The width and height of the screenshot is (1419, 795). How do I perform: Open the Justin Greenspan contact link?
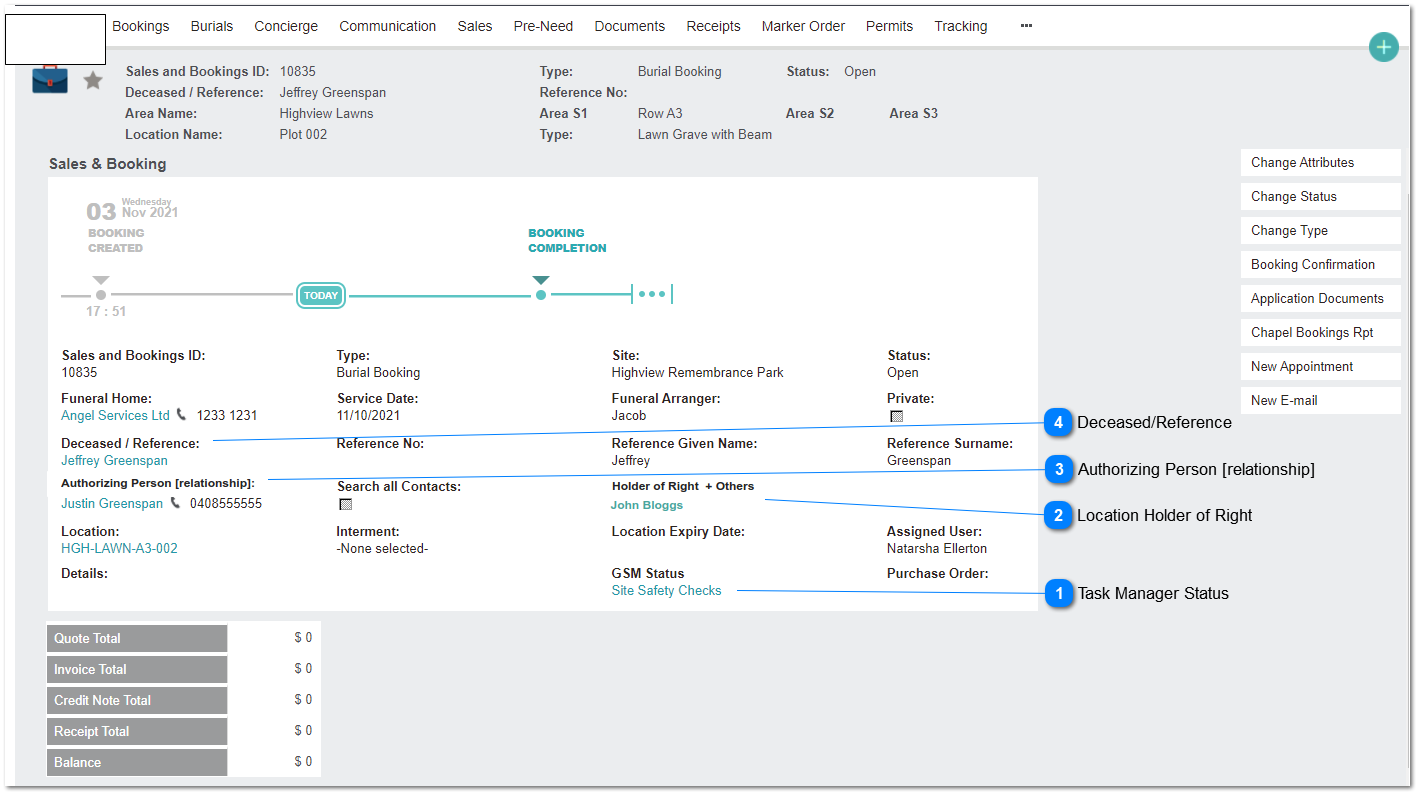click(112, 504)
